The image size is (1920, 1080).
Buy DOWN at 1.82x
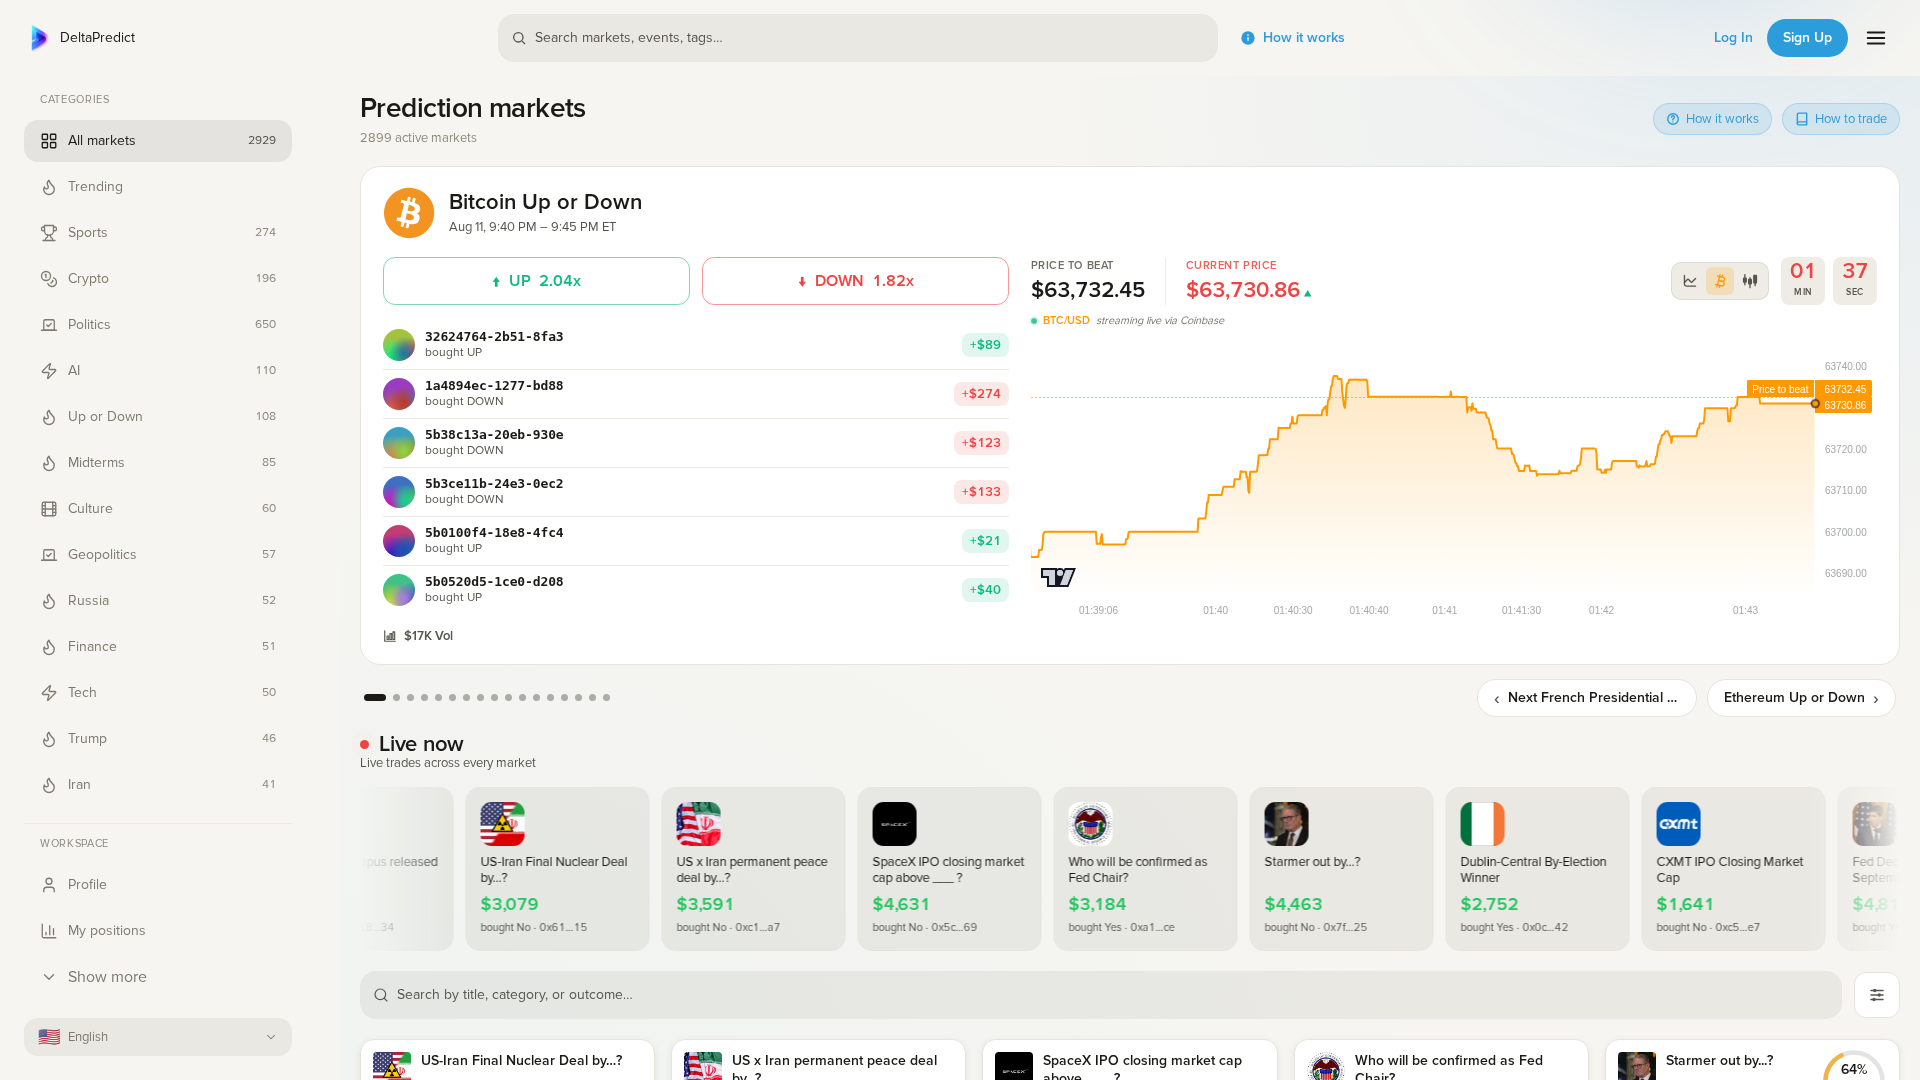click(855, 281)
